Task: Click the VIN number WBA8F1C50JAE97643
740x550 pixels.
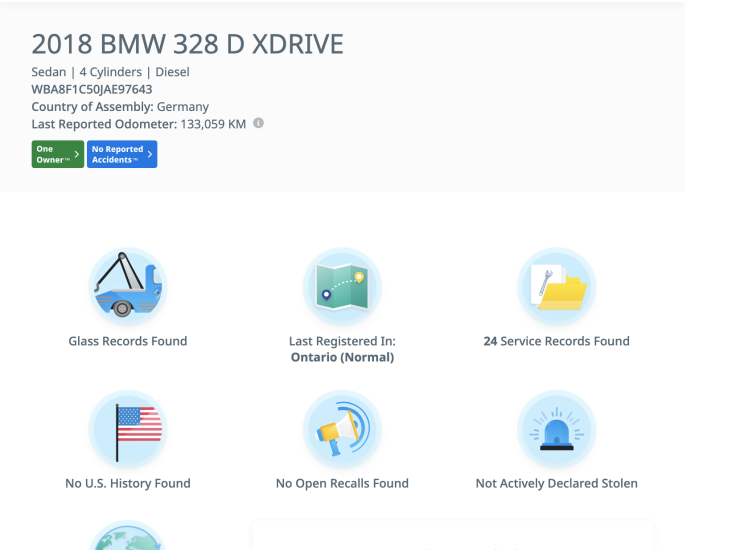Action: (x=92, y=89)
